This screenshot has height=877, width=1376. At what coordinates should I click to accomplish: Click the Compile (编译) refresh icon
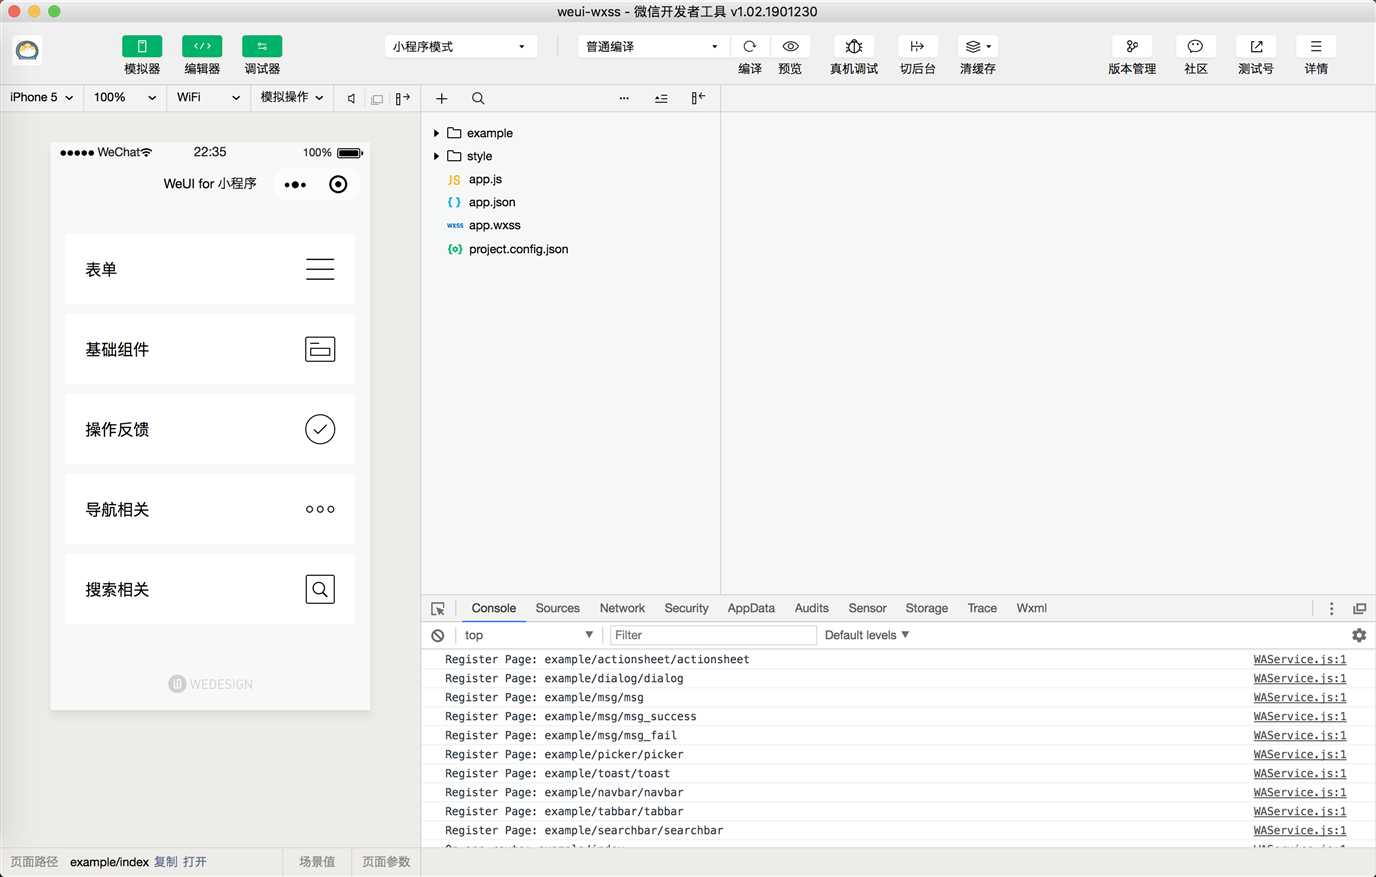click(x=750, y=47)
